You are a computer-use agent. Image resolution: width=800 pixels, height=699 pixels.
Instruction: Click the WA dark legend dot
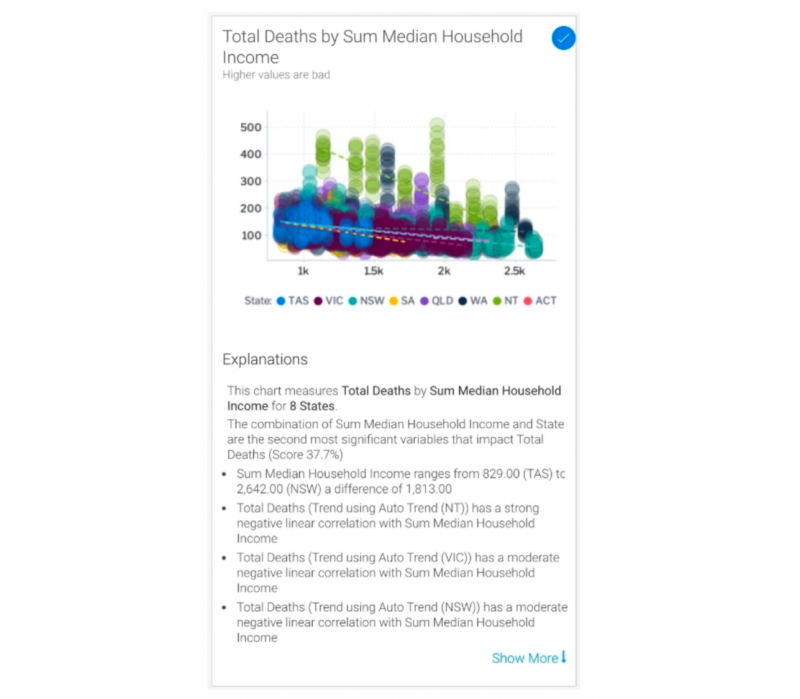462,301
